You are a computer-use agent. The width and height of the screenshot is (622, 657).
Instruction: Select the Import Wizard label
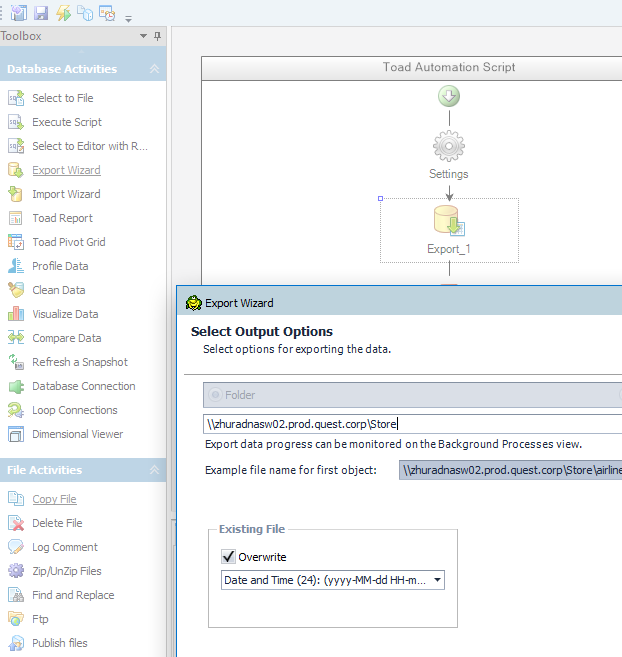pos(66,194)
